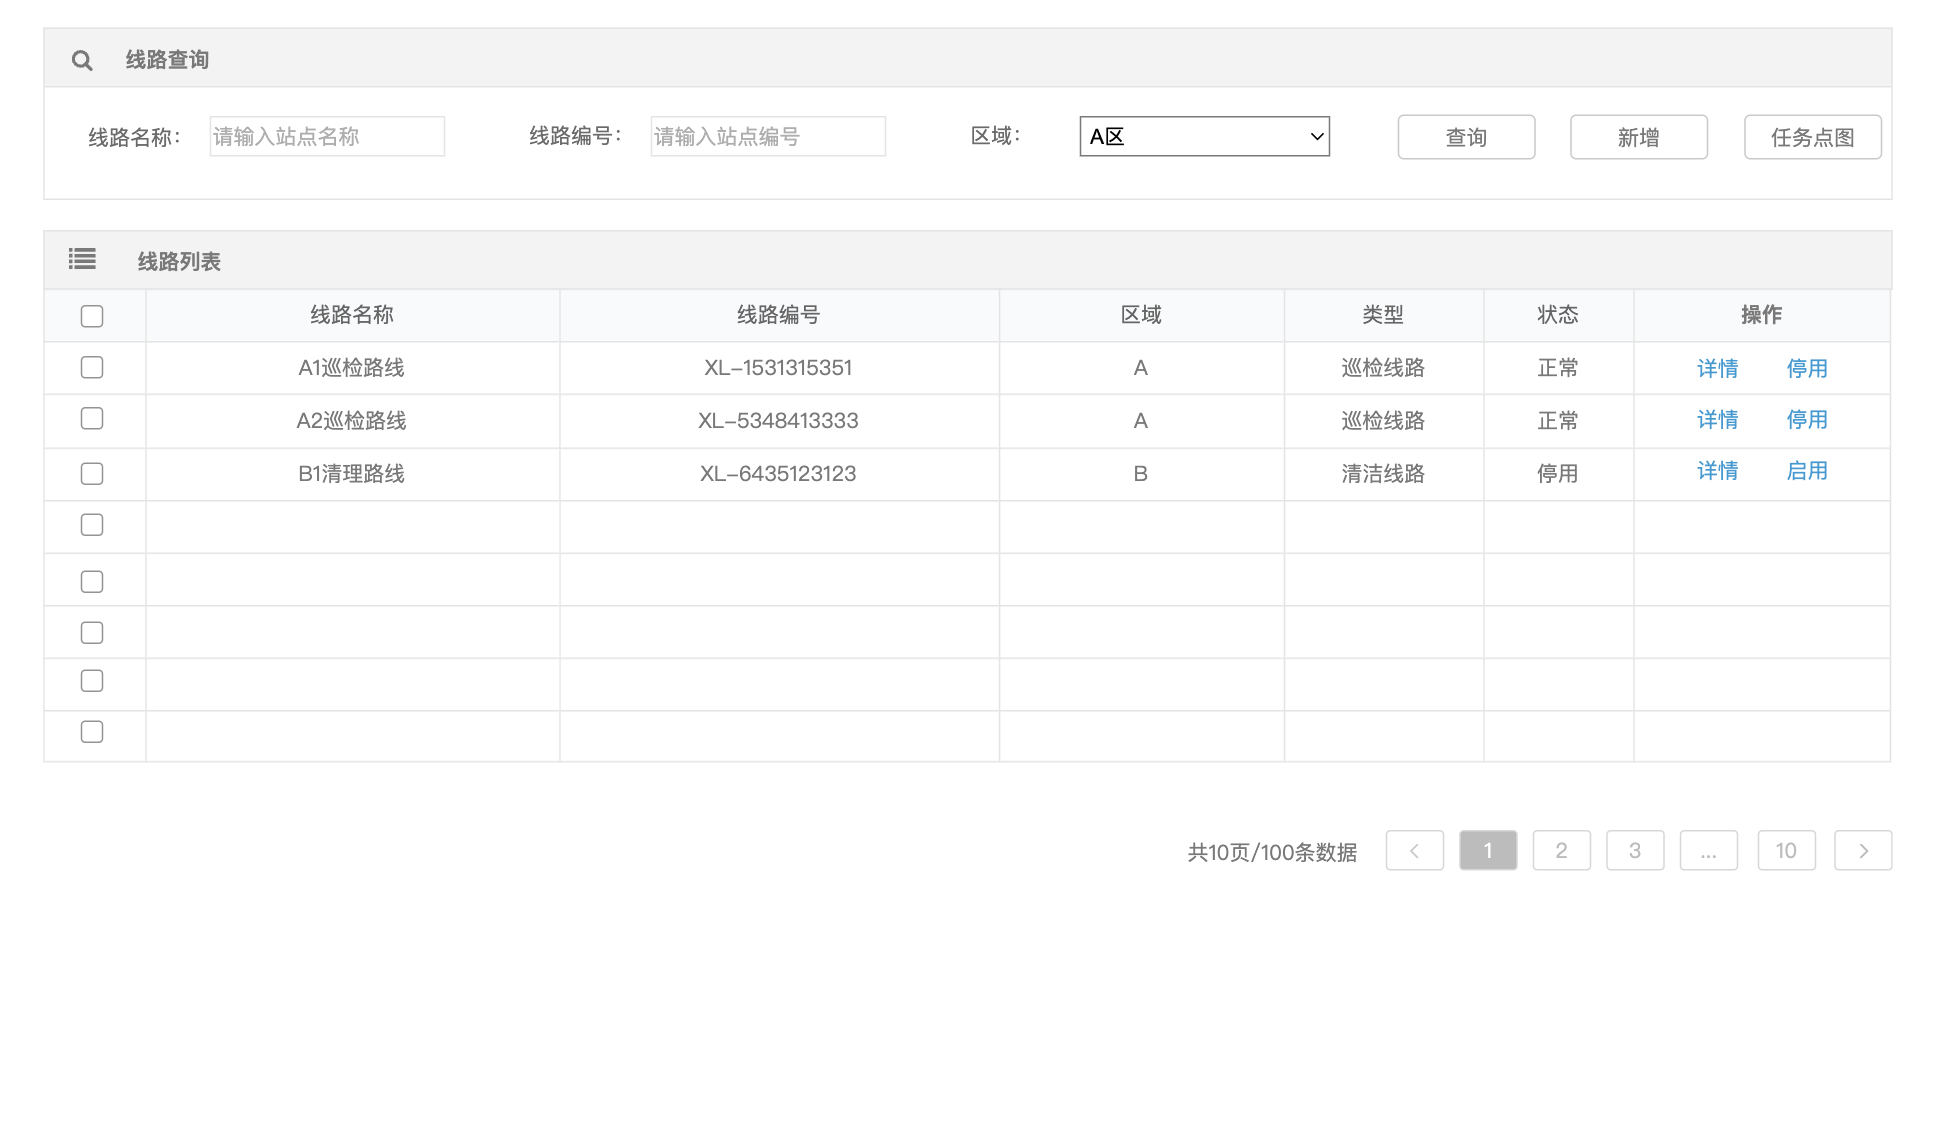Open the 任务点图 button
Image resolution: width=1942 pixels, height=1148 pixels.
pos(1812,137)
